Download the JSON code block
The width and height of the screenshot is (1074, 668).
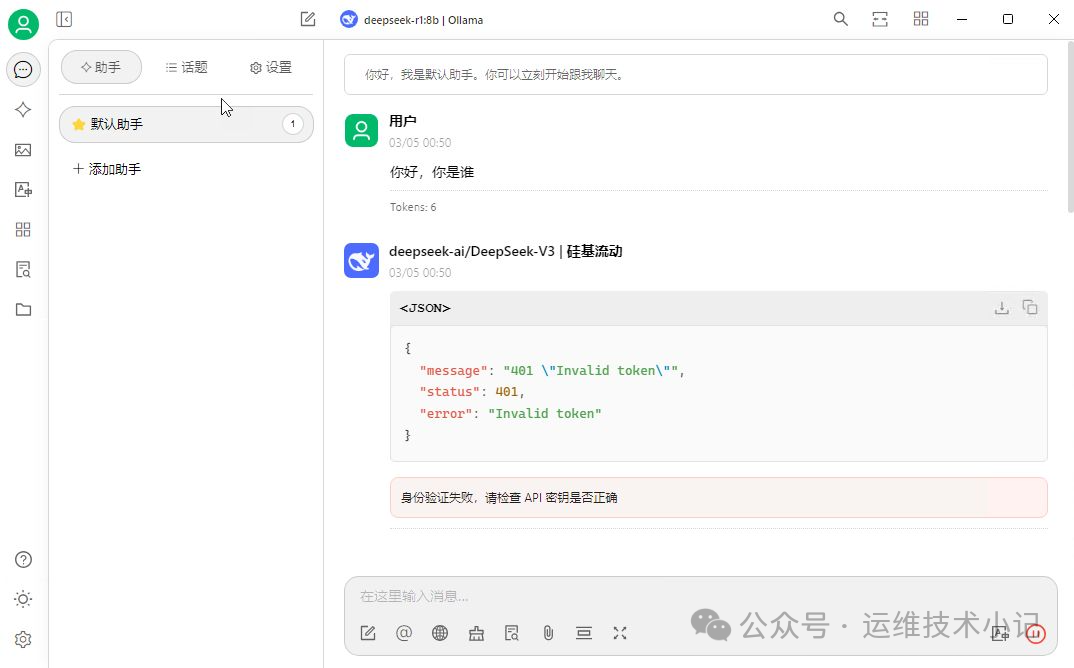(1001, 308)
